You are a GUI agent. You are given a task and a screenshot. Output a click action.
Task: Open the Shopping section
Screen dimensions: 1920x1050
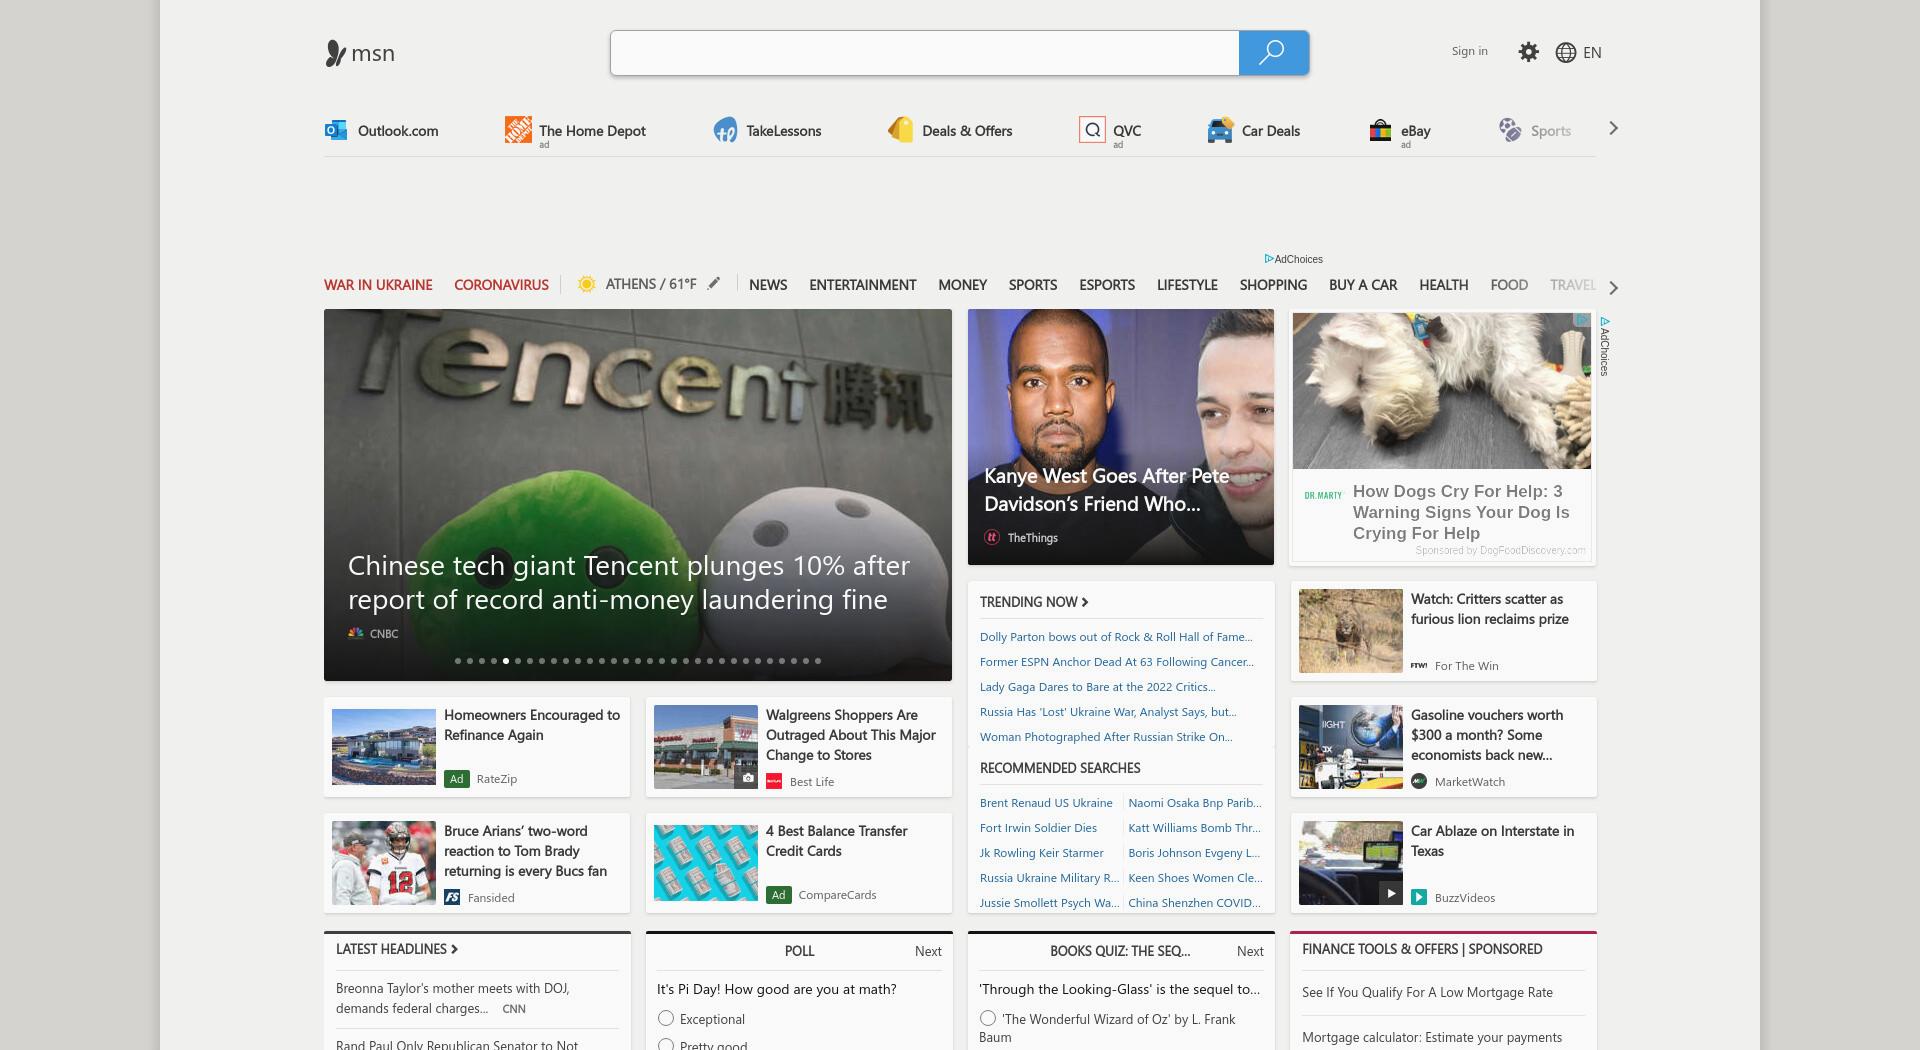click(1273, 285)
